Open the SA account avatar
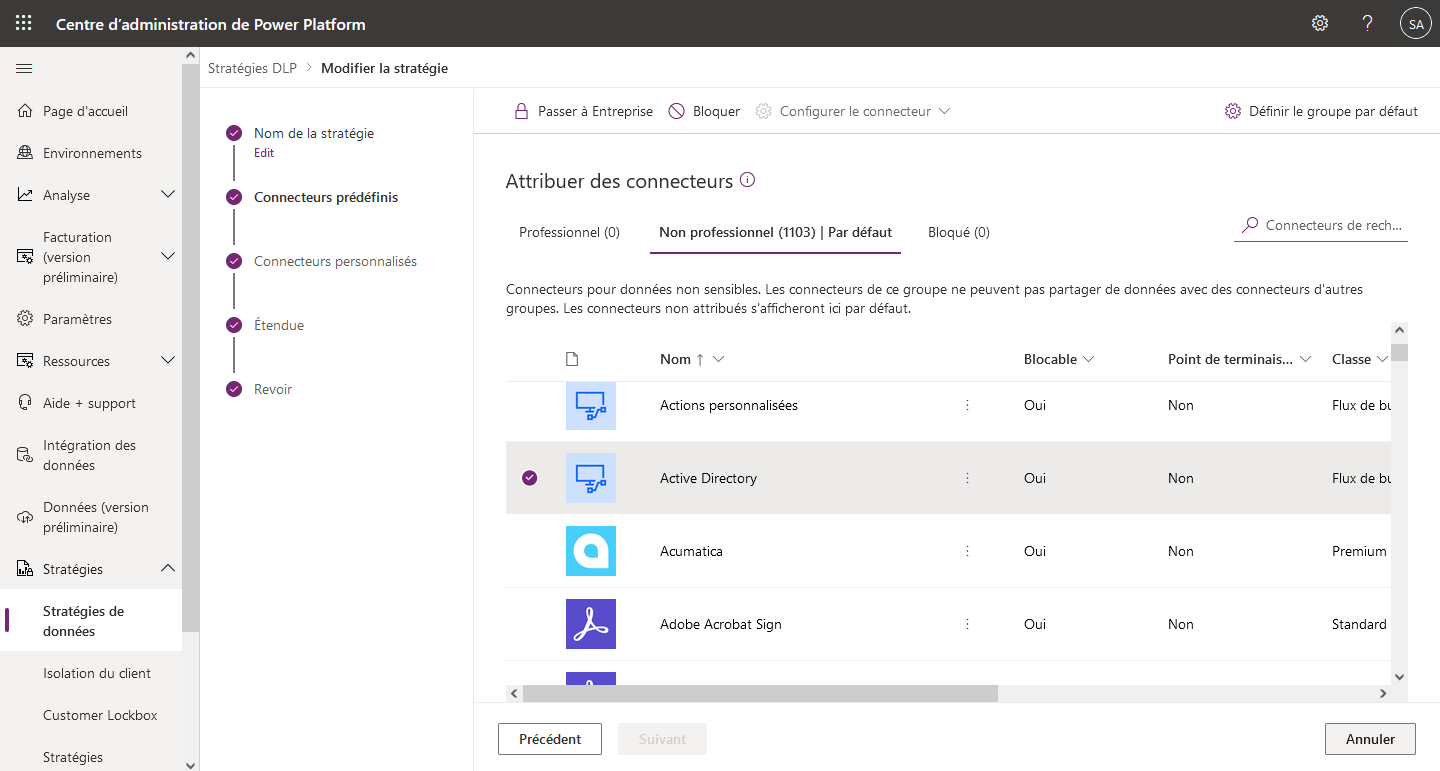1440x771 pixels. coord(1415,23)
